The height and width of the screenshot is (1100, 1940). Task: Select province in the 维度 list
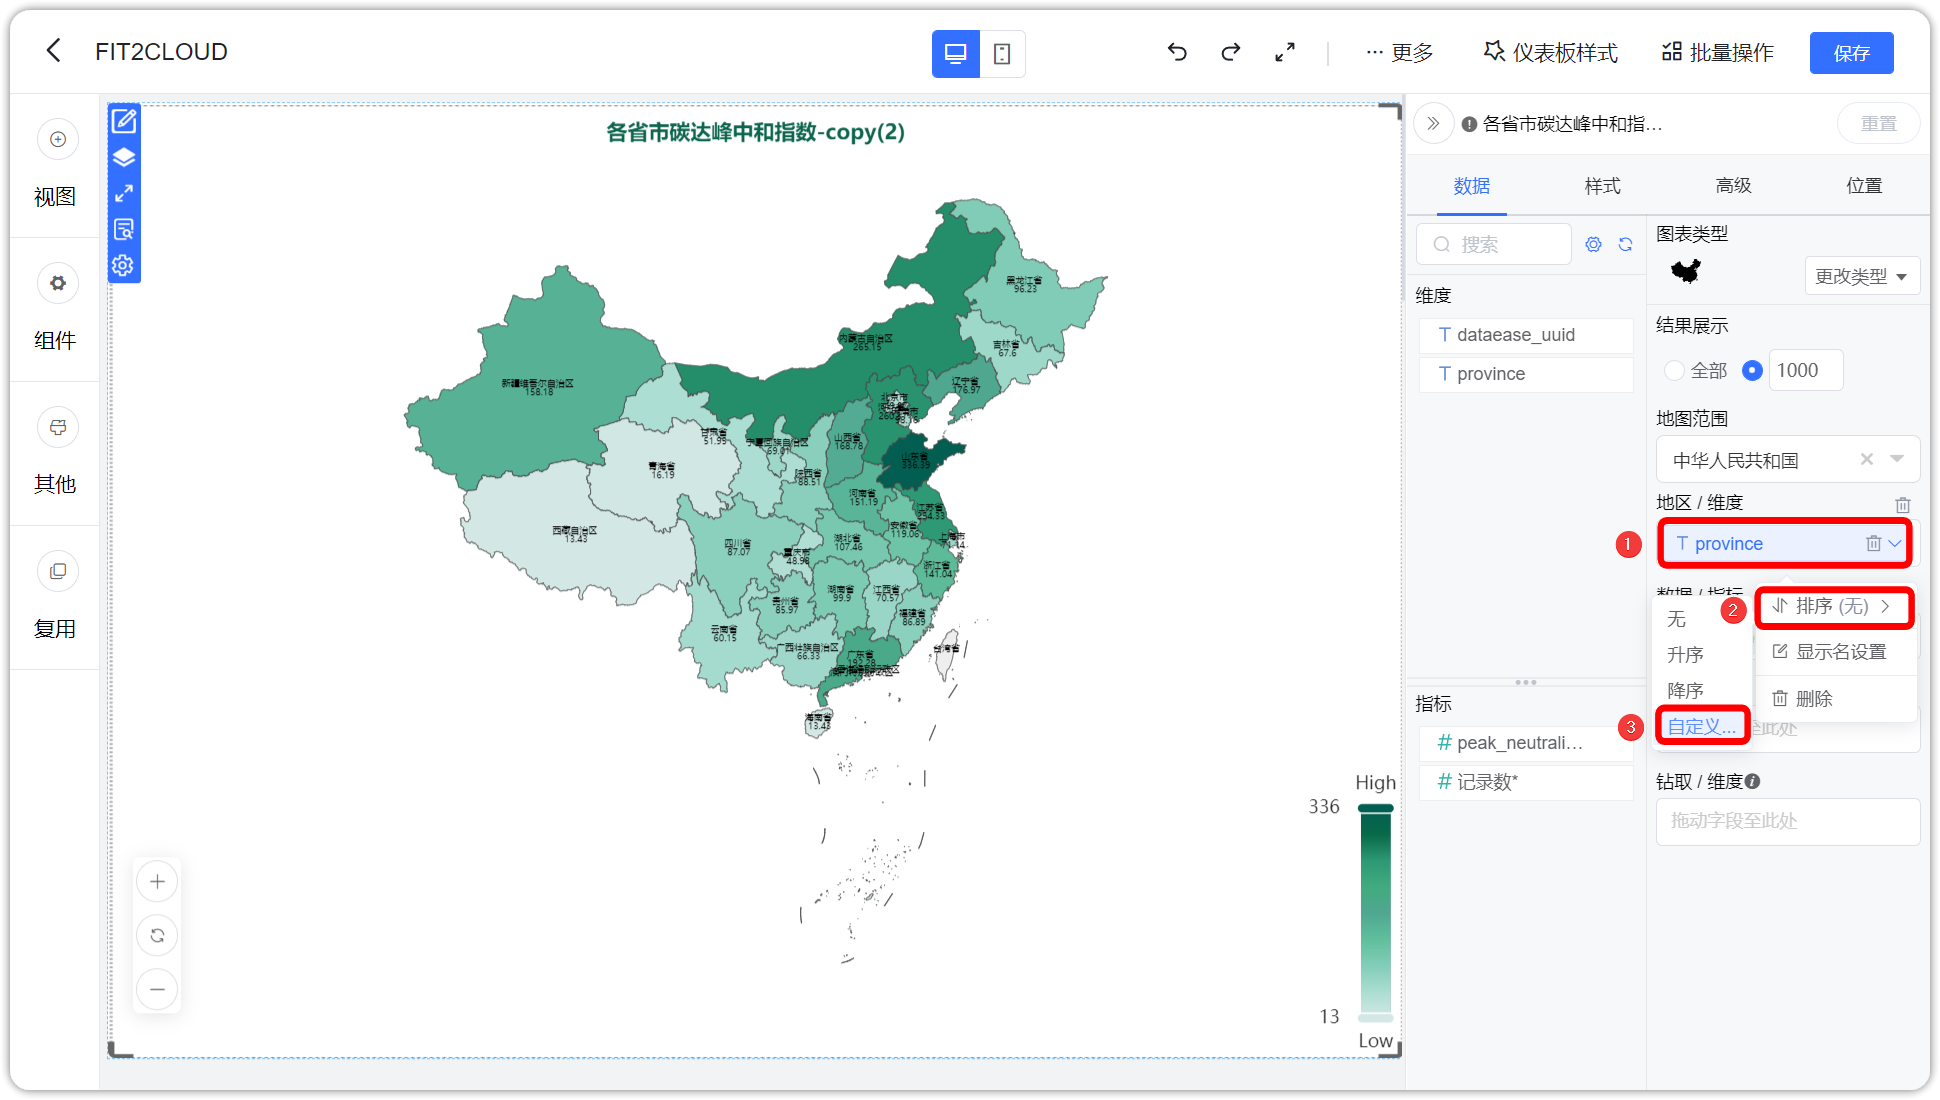tap(1526, 374)
